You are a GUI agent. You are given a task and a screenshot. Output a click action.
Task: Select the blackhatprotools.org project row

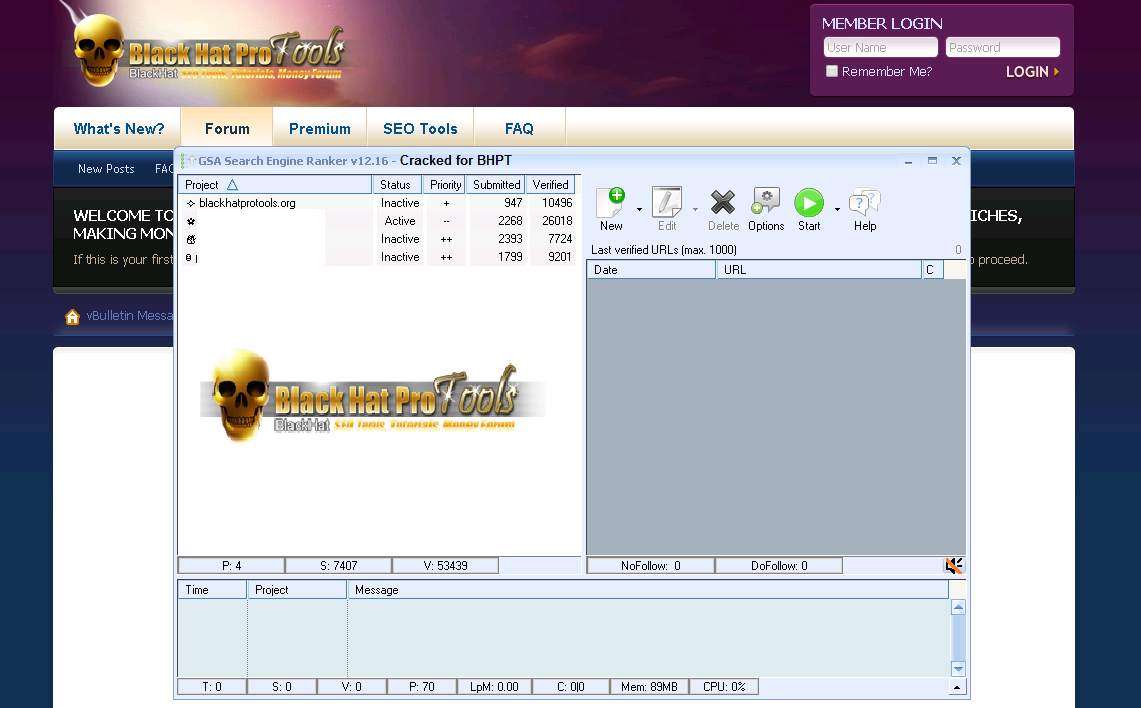(378, 203)
